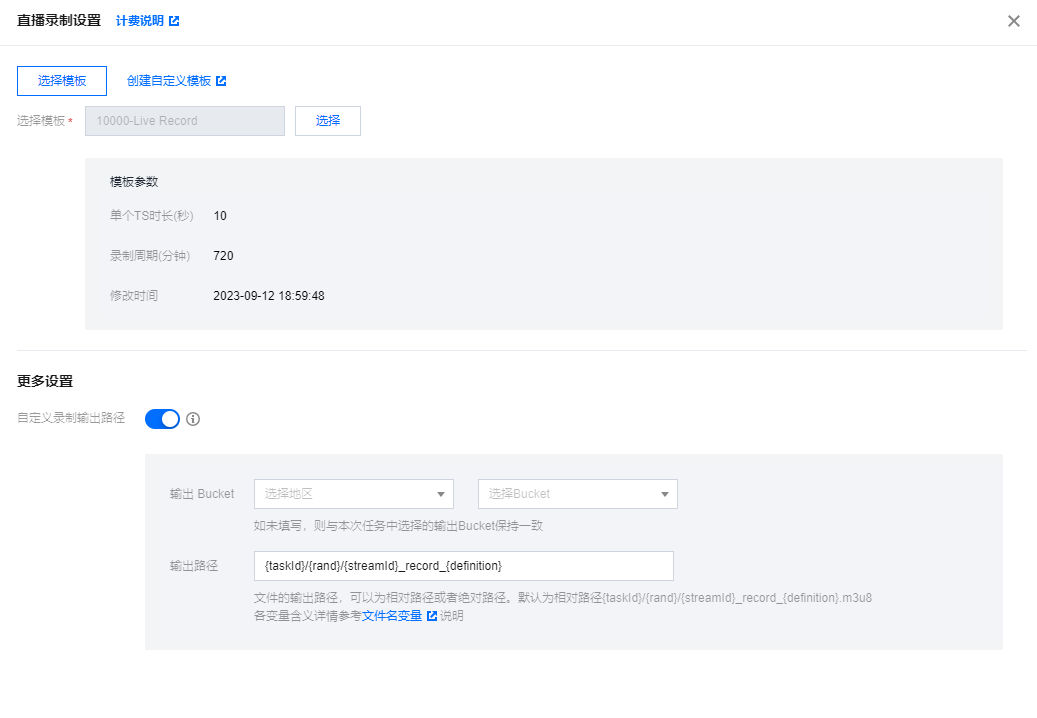Click the 更多设置 section heading
The image size is (1037, 718).
45,381
